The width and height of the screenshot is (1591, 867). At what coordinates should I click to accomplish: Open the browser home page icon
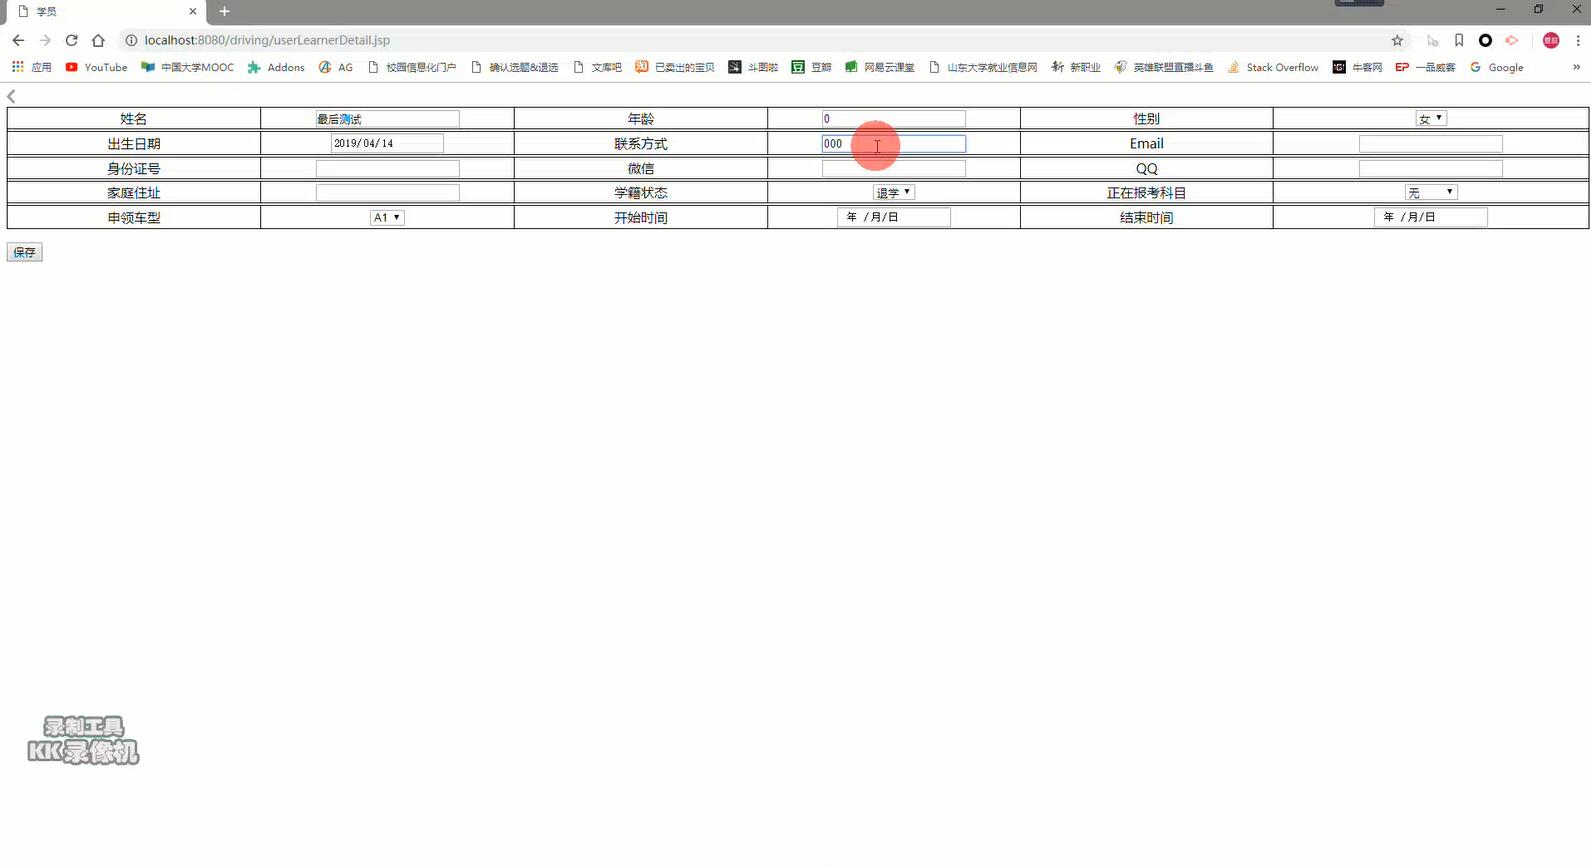coord(98,40)
